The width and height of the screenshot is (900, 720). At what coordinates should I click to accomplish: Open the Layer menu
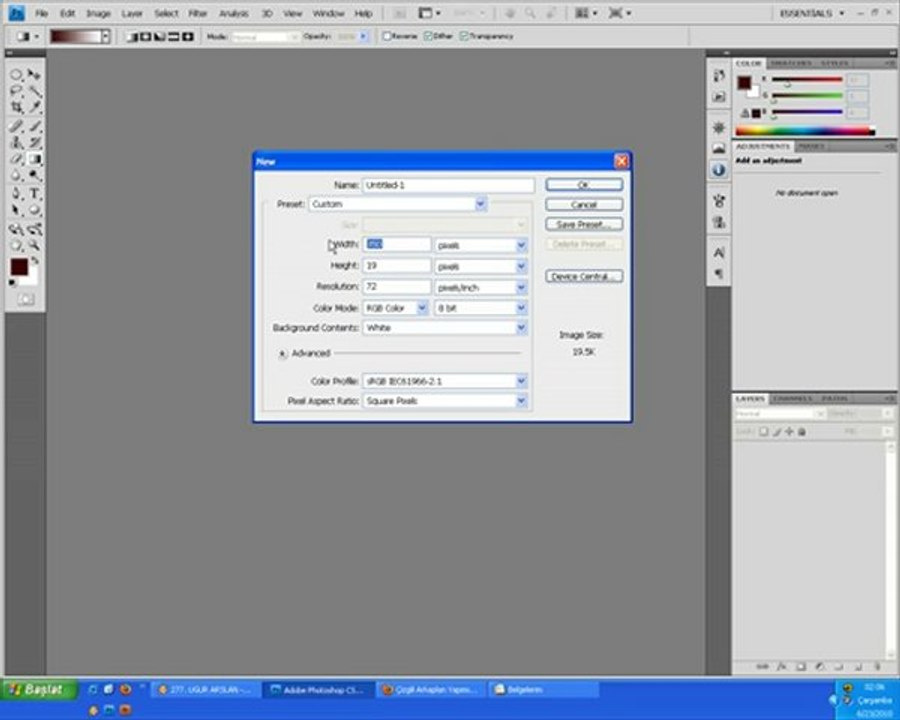tap(131, 13)
